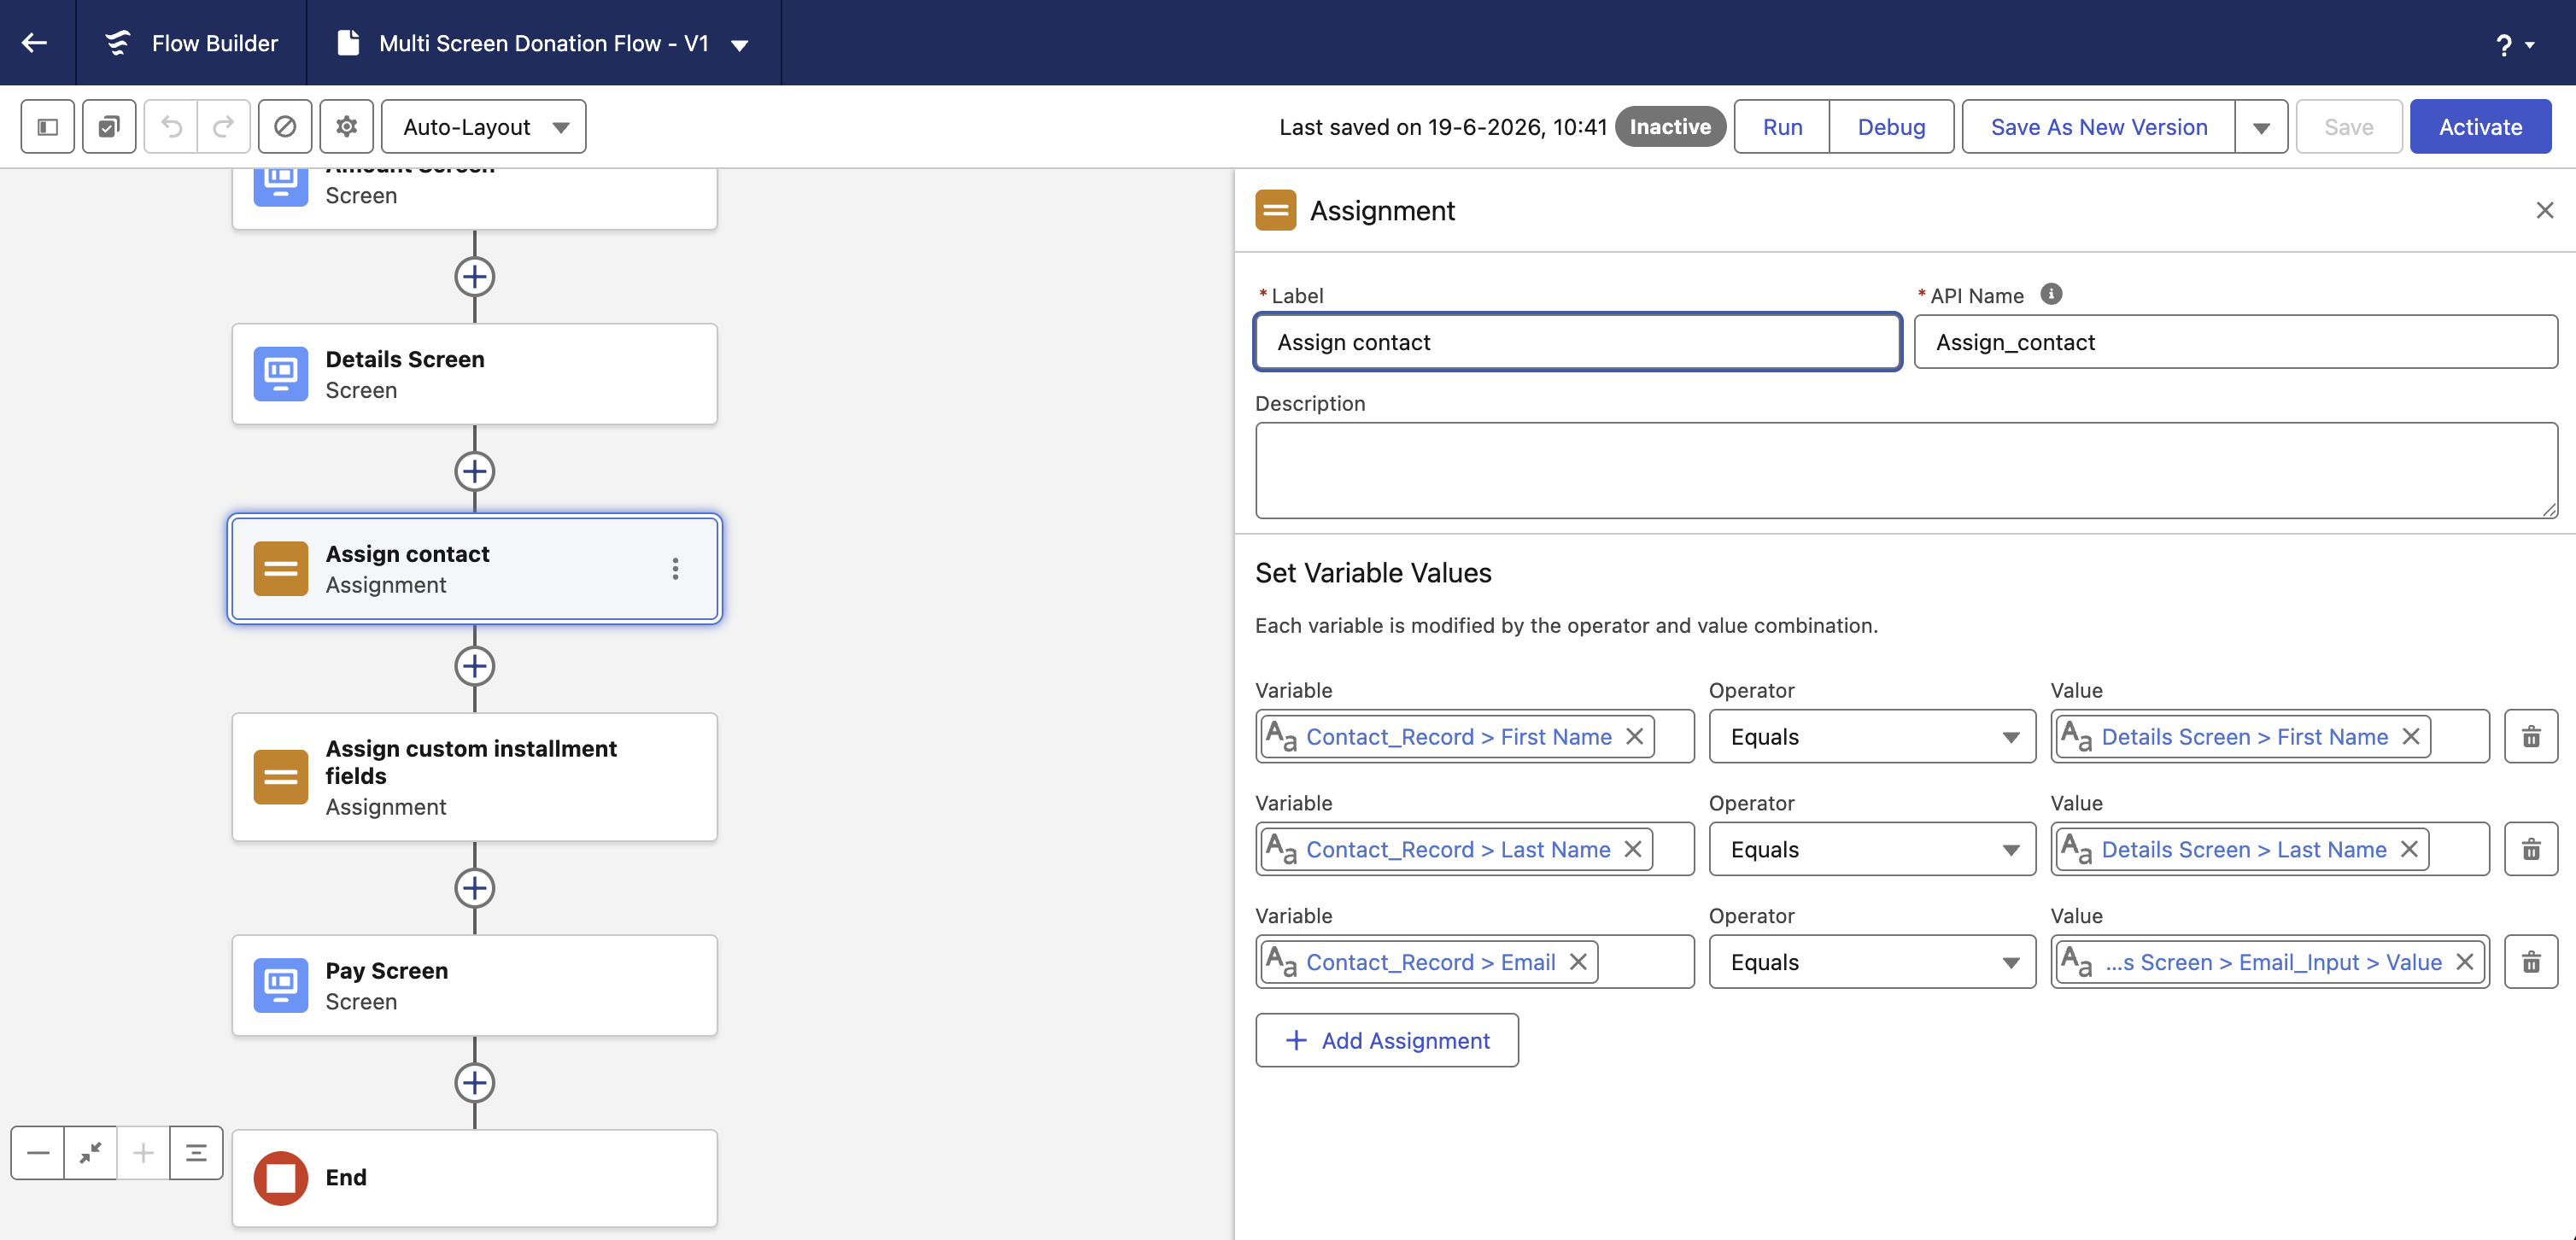Click the Pay Screen blue screen icon

point(281,986)
